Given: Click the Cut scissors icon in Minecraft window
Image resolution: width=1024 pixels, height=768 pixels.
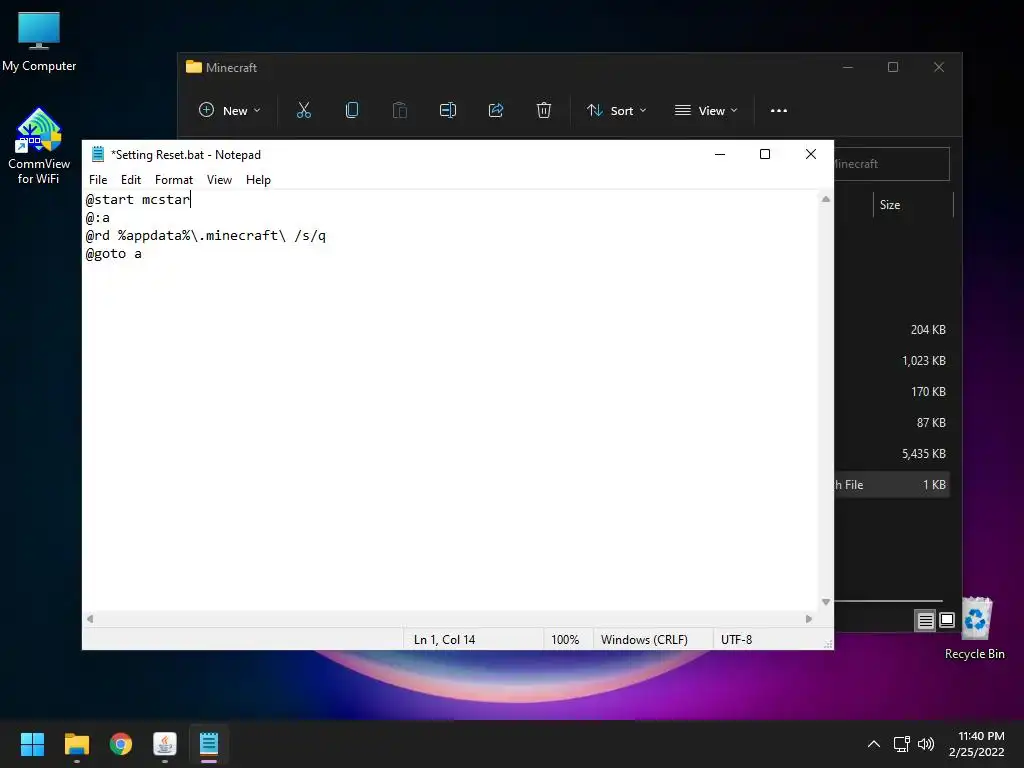Looking at the screenshot, I should click(304, 110).
